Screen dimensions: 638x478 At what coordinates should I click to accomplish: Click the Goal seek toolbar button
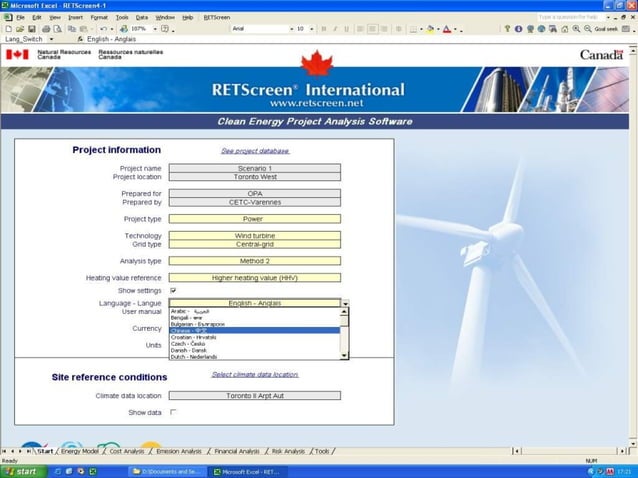pos(605,29)
